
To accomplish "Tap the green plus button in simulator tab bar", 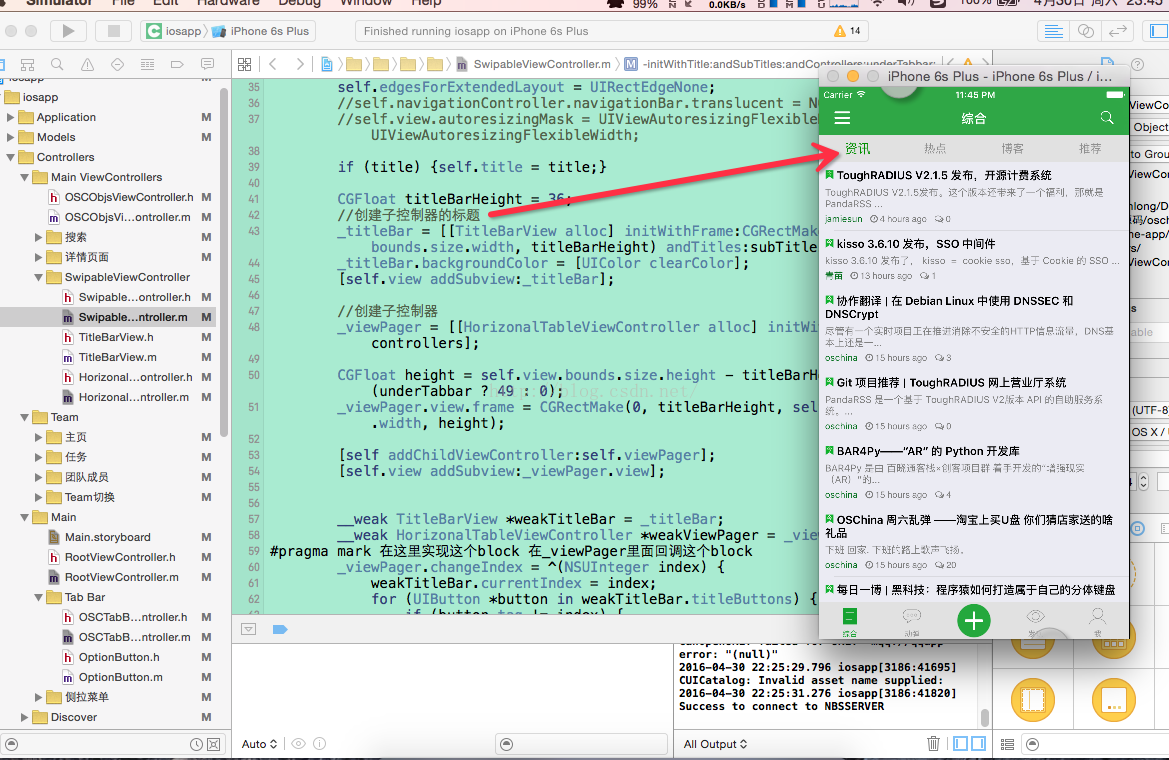I will (x=974, y=621).
